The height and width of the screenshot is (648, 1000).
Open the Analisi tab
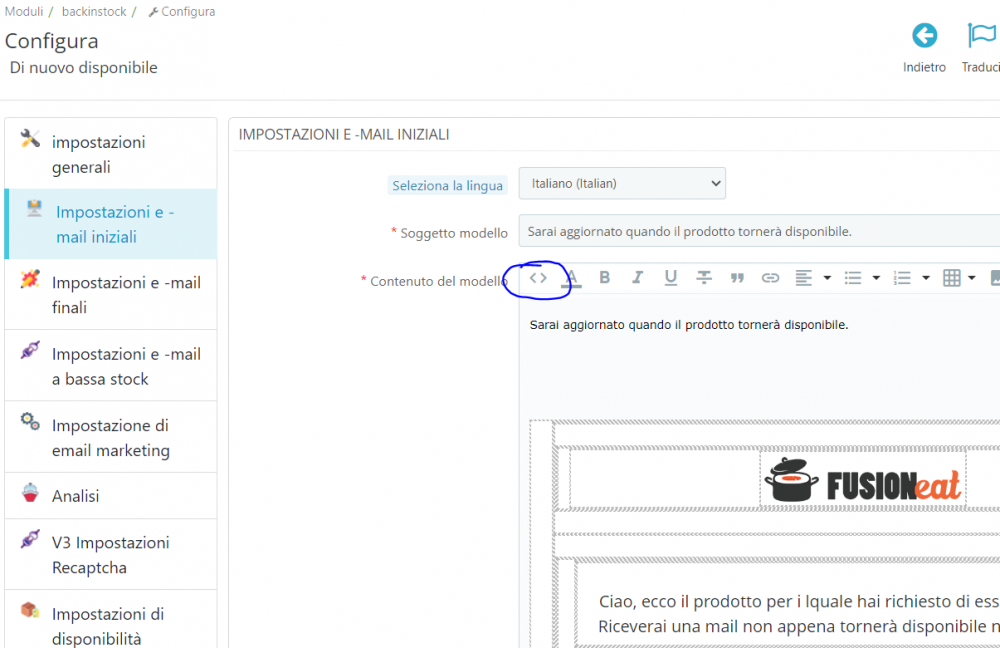click(111, 496)
